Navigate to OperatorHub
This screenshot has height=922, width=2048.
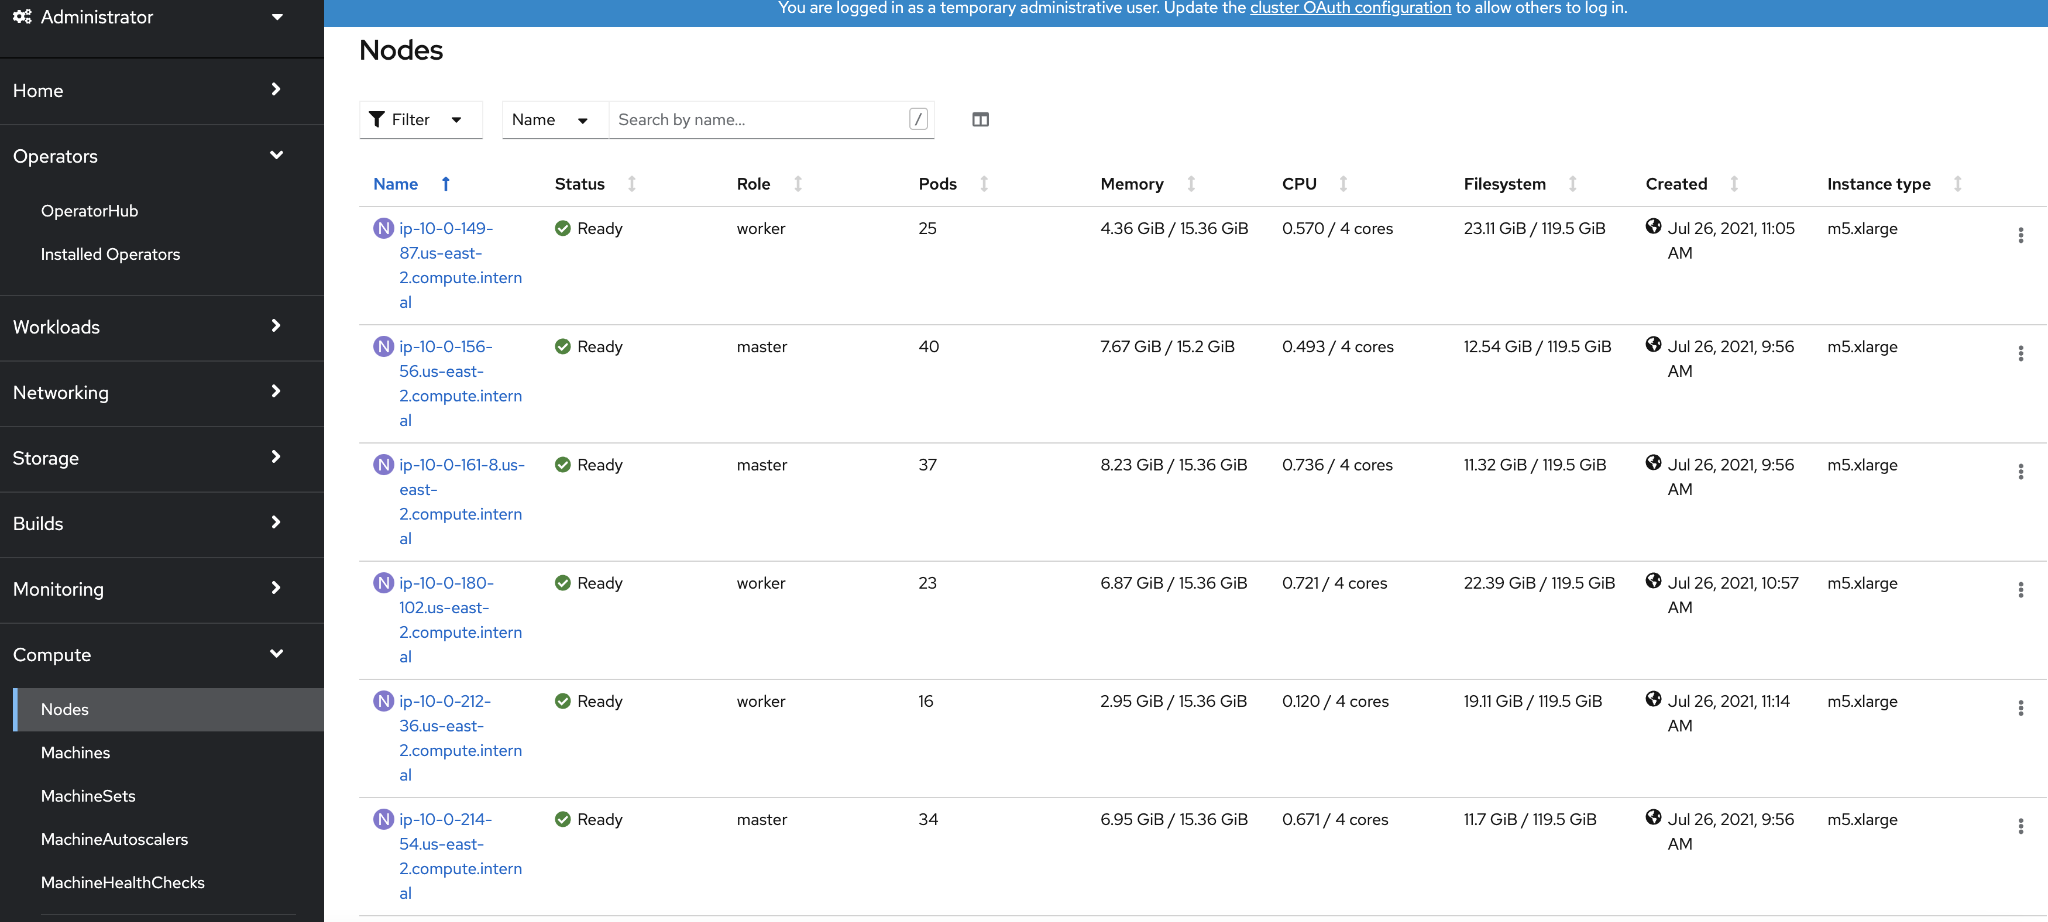[90, 210]
